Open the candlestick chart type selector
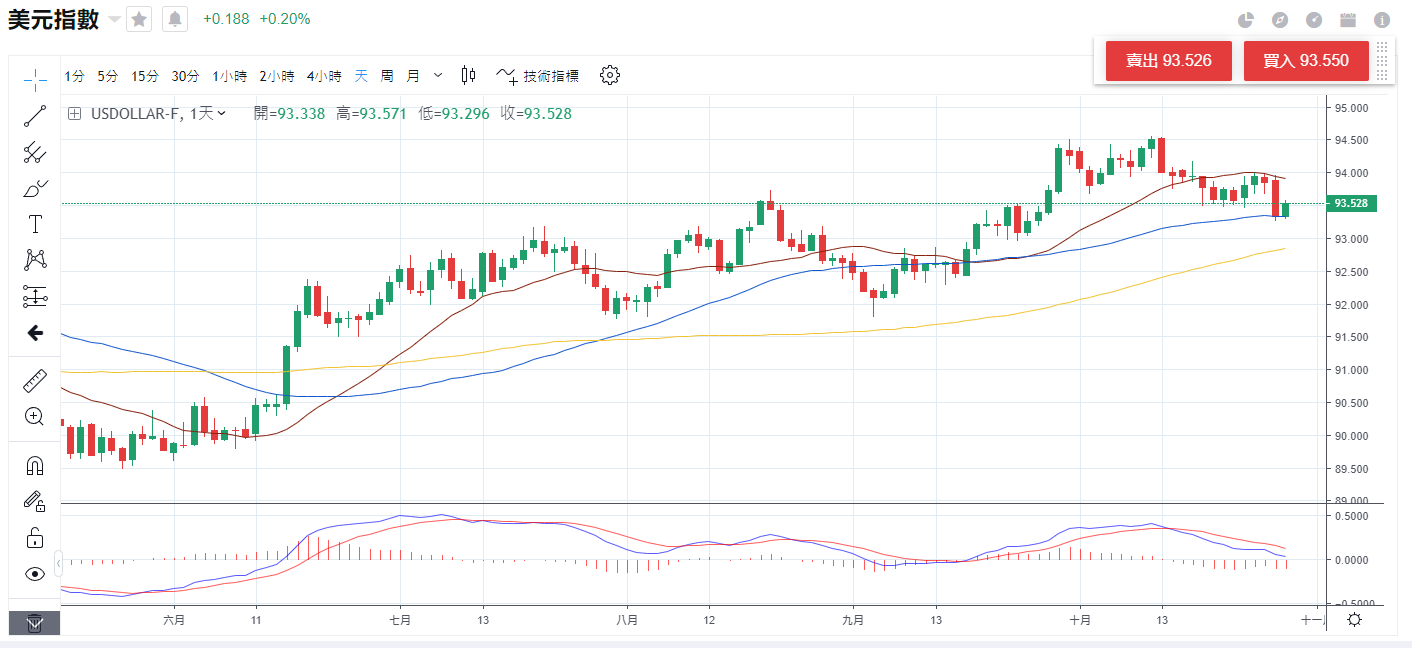This screenshot has height=648, width=1412. tap(468, 75)
